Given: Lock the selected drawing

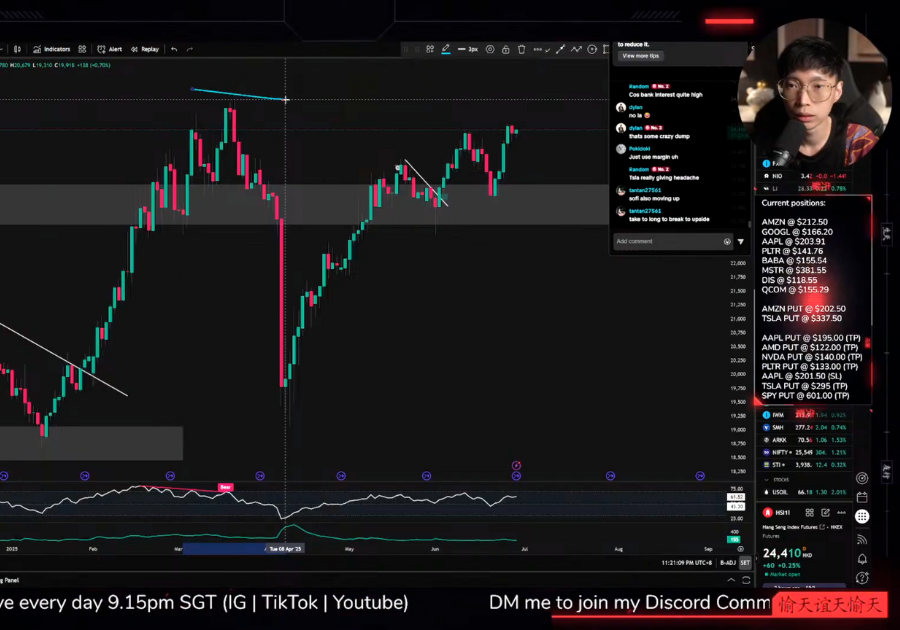Looking at the screenshot, I should tap(507, 49).
